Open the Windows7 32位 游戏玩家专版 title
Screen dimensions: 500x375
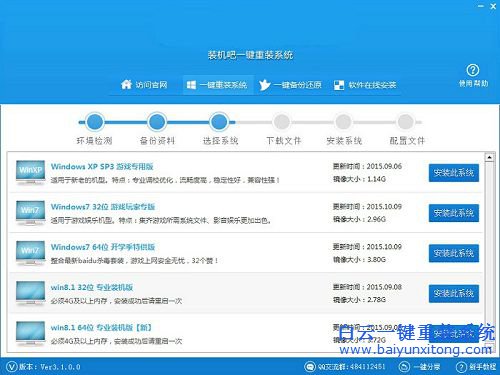pyautogui.click(x=103, y=207)
